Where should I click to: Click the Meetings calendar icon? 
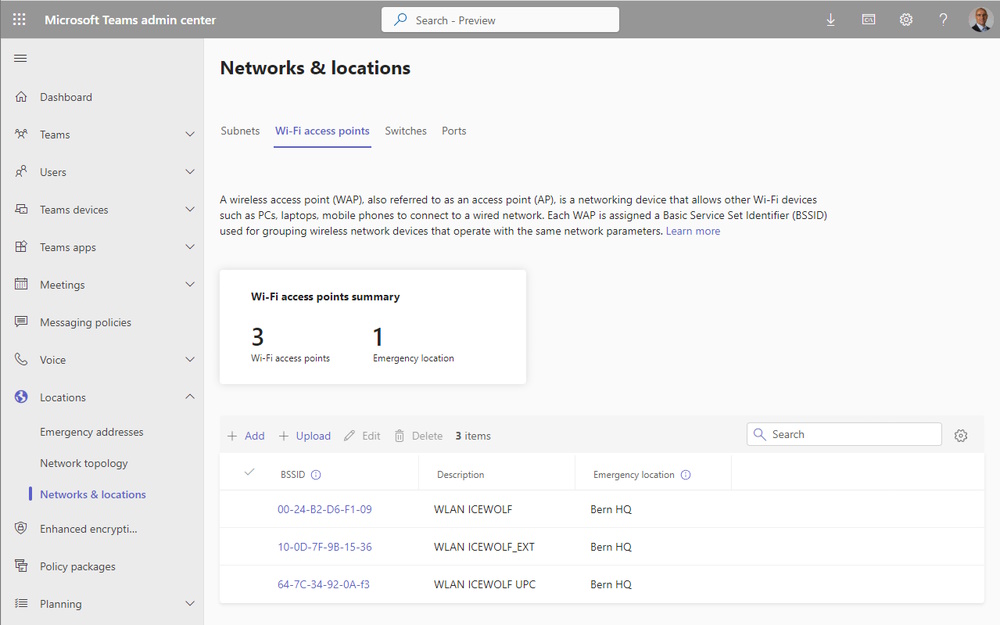tap(21, 284)
